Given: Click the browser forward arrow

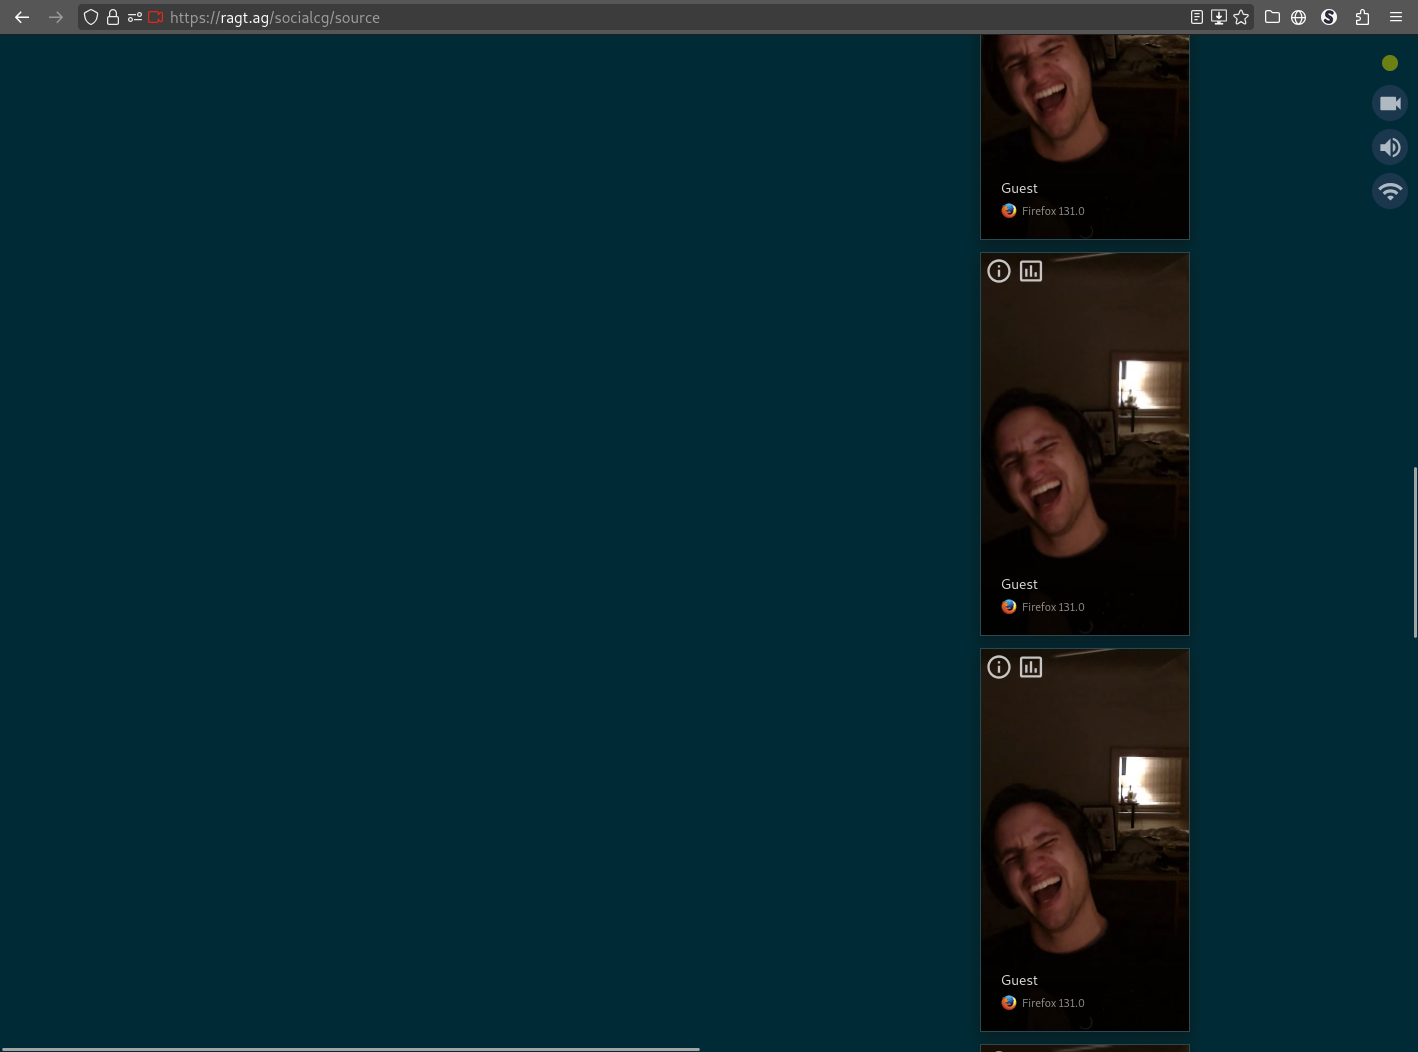Looking at the screenshot, I should tap(56, 17).
